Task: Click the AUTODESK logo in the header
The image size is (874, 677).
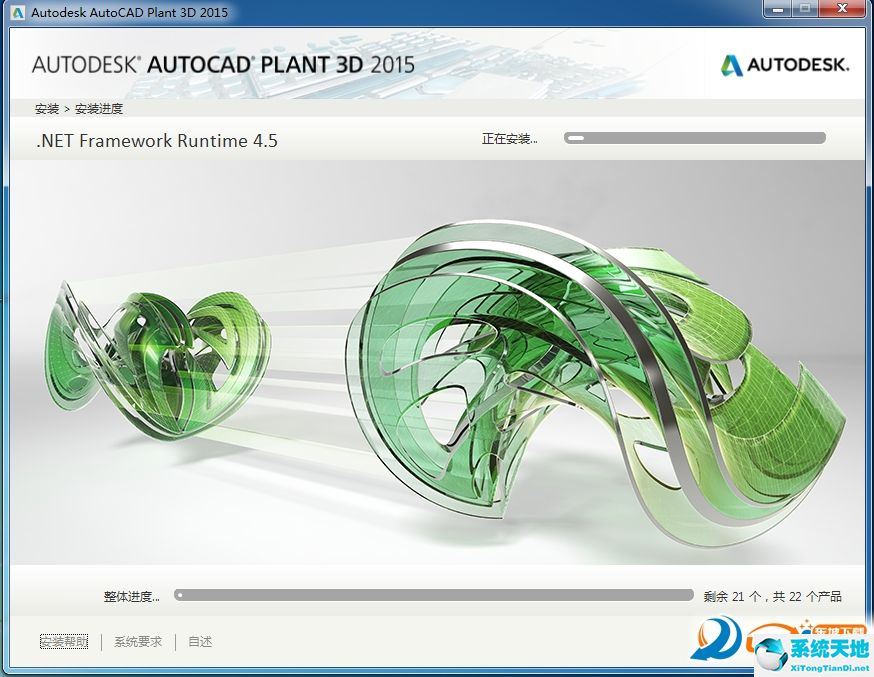Action: coord(786,65)
